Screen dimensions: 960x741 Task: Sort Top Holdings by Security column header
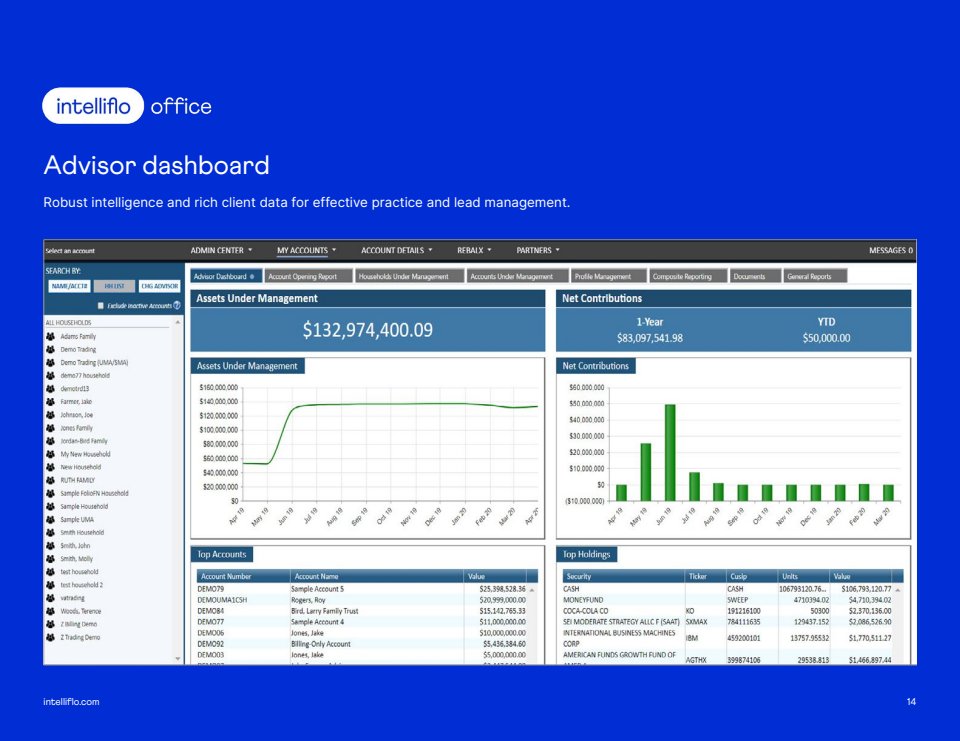pyautogui.click(x=623, y=576)
